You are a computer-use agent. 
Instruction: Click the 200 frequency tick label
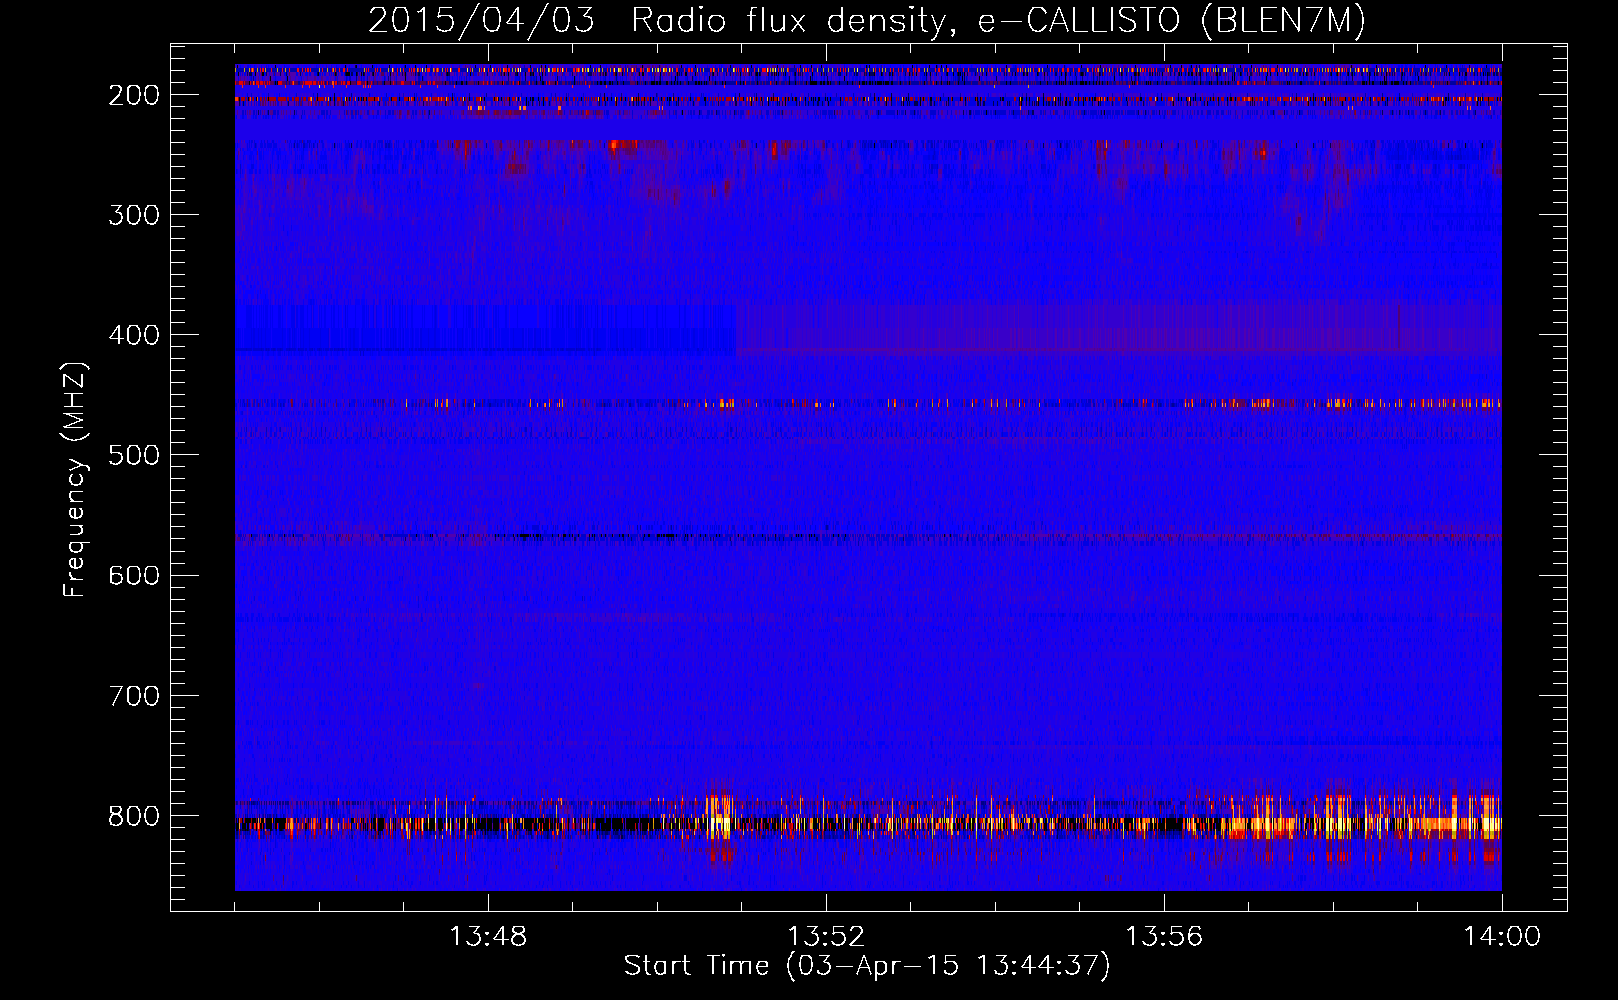pos(134,95)
